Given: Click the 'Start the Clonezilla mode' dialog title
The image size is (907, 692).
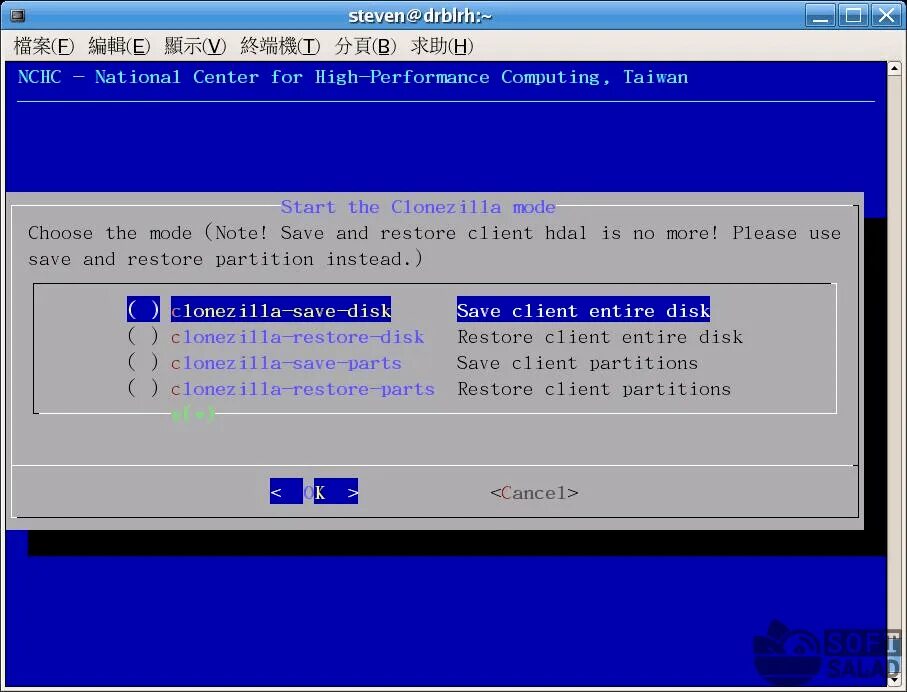Looking at the screenshot, I should [418, 207].
